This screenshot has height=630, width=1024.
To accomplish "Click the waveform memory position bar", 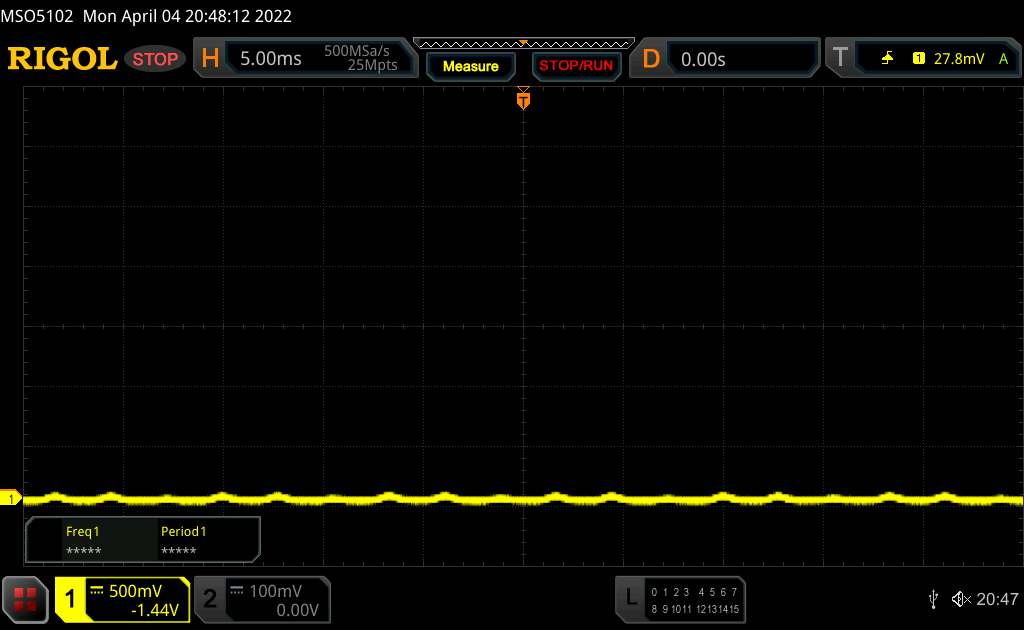I will pyautogui.click(x=524, y=43).
